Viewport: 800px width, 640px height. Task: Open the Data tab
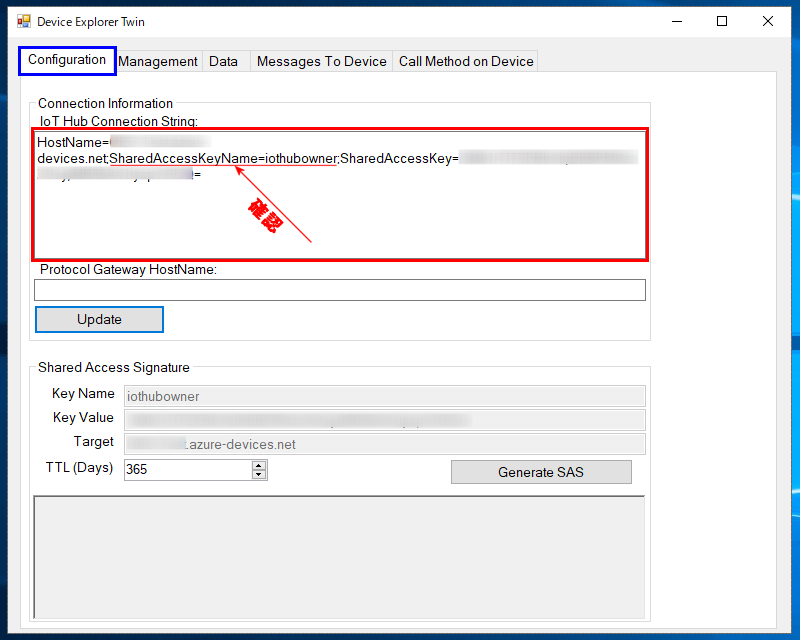[x=224, y=62]
